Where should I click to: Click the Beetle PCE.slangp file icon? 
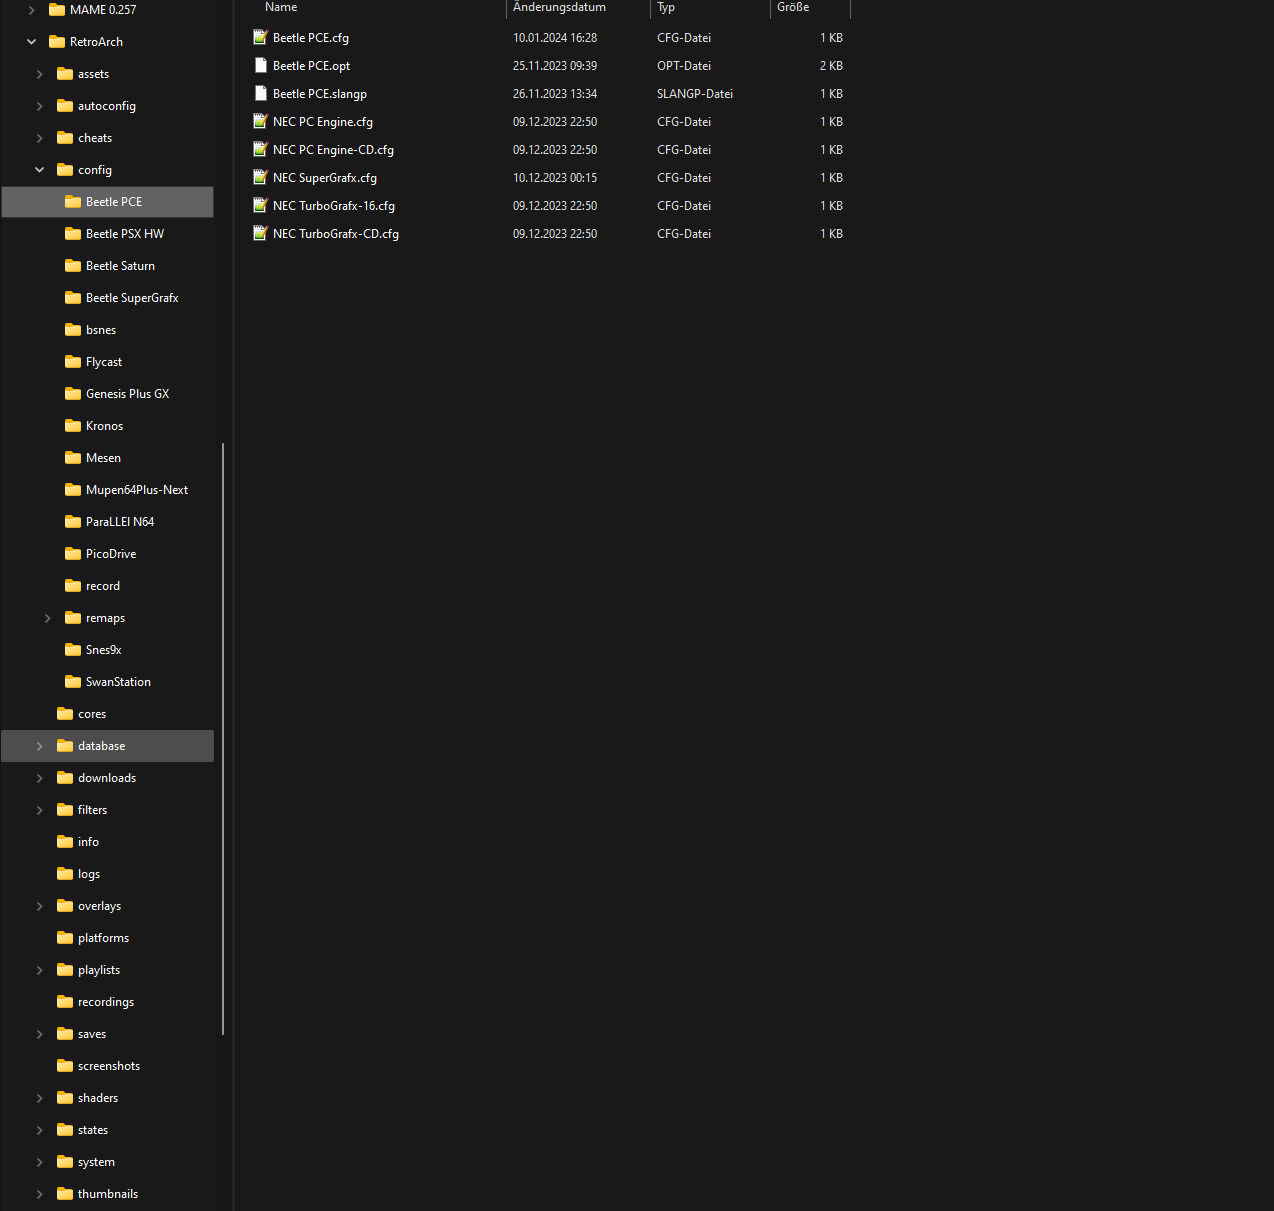pyautogui.click(x=260, y=93)
